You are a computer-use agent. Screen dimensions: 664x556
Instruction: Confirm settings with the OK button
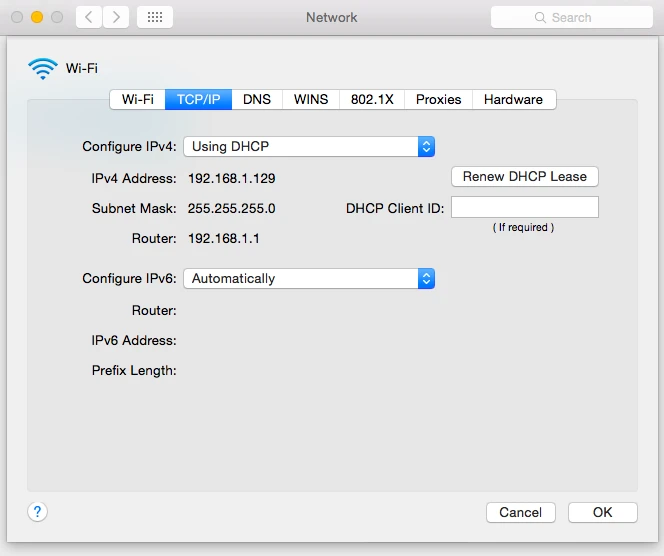coord(602,512)
